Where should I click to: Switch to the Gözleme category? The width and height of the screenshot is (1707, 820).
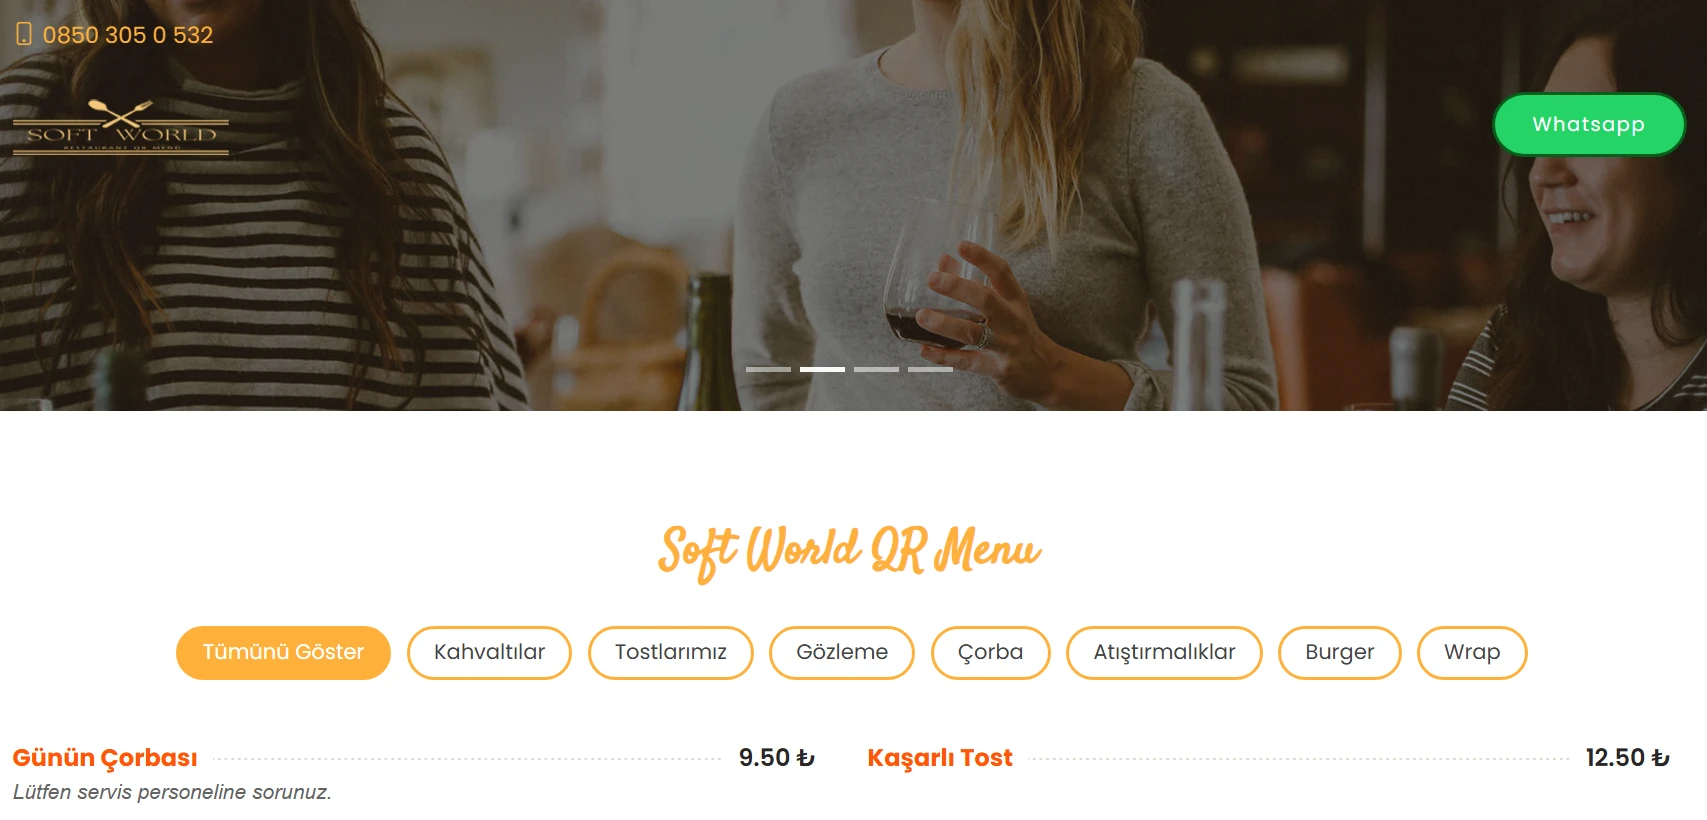click(x=842, y=653)
